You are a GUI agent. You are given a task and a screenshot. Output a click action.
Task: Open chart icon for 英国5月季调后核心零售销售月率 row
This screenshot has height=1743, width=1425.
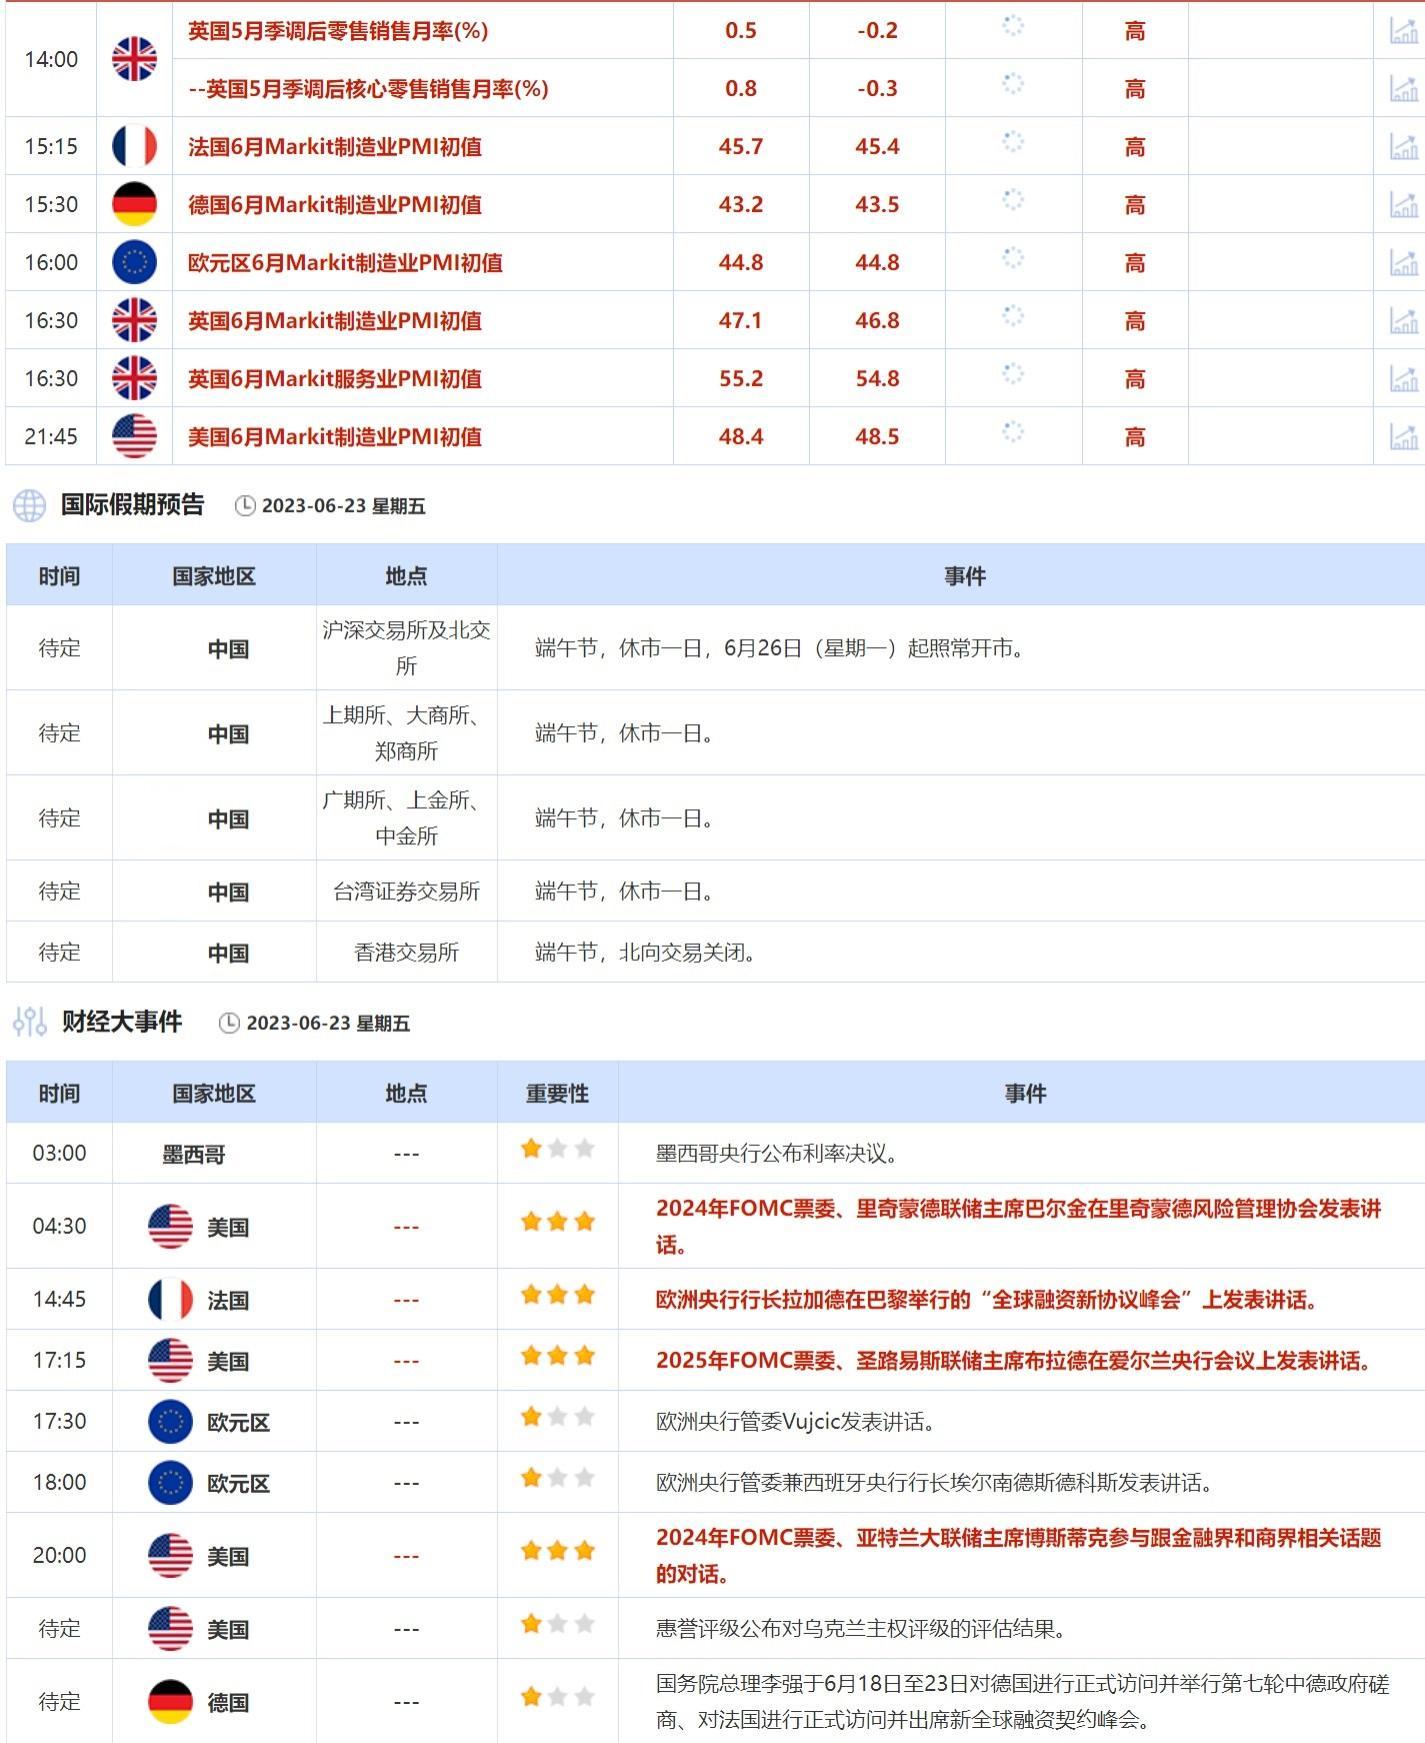pos(1403,89)
